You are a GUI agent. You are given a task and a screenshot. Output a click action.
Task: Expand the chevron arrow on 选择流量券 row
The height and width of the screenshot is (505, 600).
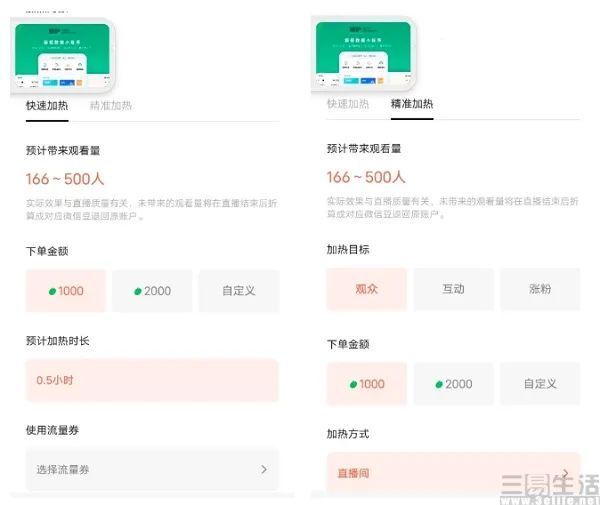264,469
